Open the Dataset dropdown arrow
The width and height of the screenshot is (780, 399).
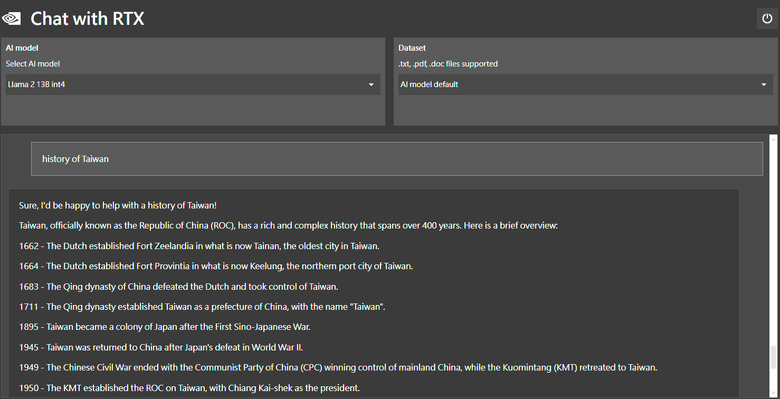764,85
